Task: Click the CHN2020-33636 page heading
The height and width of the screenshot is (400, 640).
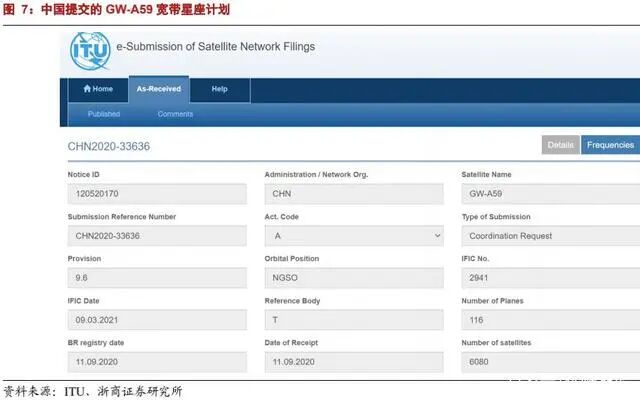Action: tap(109, 146)
